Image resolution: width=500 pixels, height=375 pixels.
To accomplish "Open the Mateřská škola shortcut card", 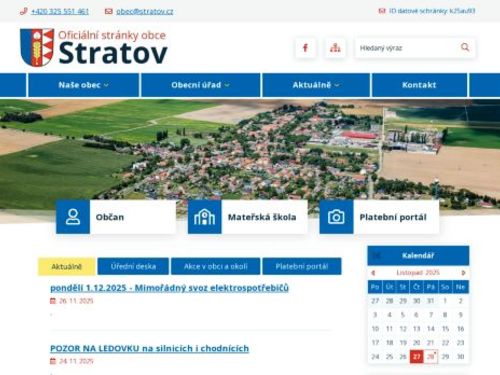I will [247, 217].
